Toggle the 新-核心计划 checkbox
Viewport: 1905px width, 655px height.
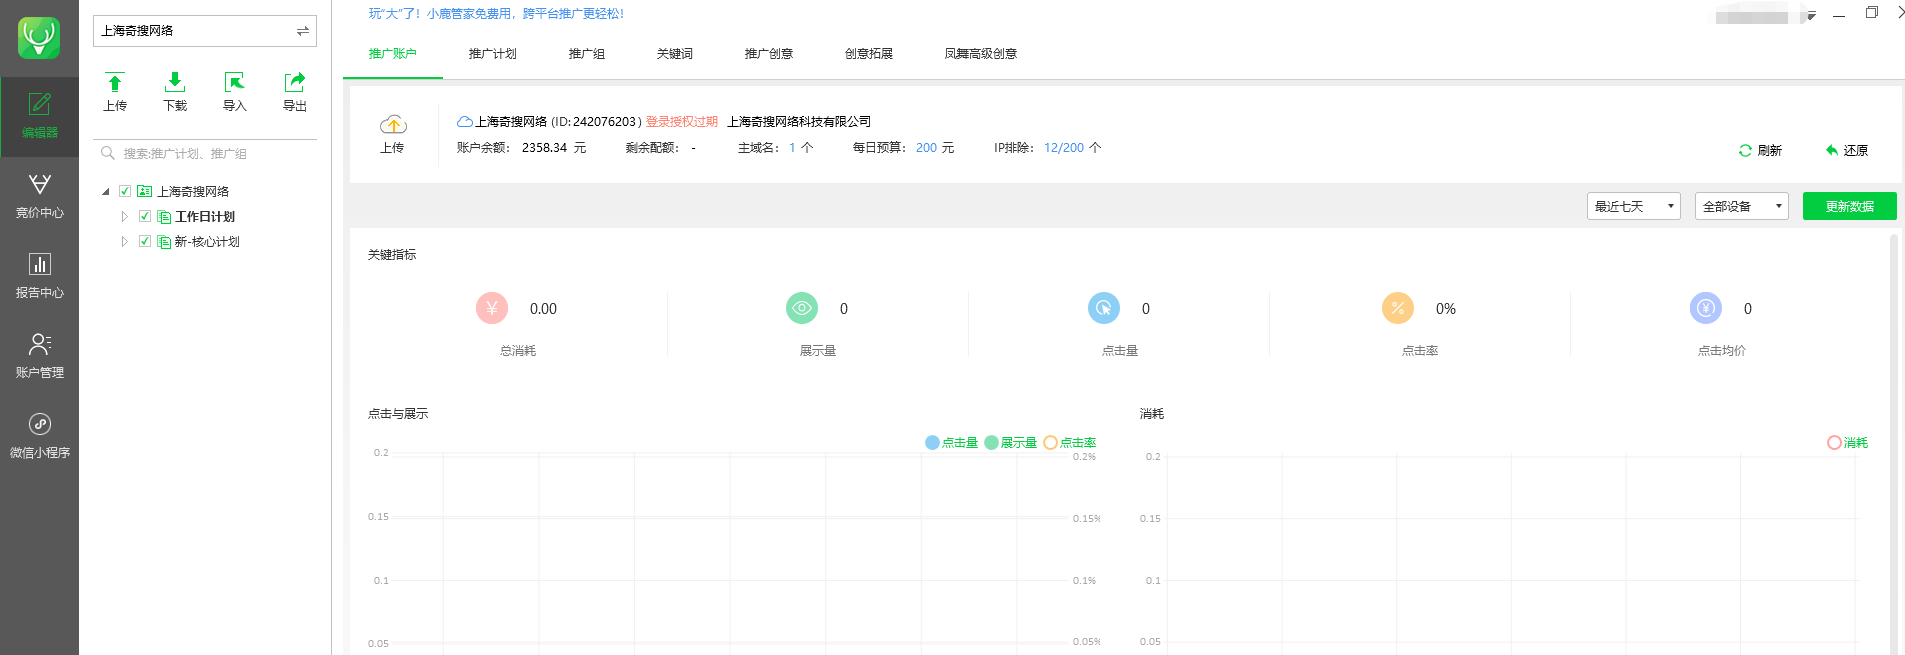point(145,241)
